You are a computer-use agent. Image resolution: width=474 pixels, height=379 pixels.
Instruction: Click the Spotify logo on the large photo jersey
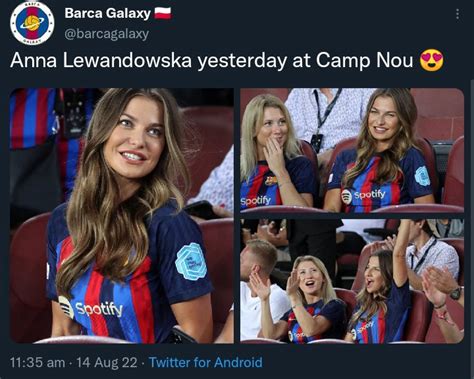[91, 308]
